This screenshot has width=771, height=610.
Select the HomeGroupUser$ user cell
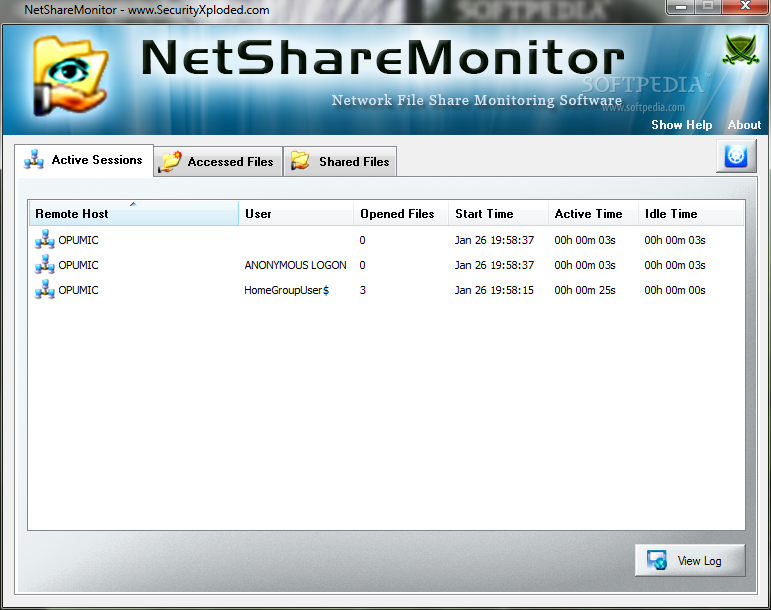pyautogui.click(x=286, y=290)
